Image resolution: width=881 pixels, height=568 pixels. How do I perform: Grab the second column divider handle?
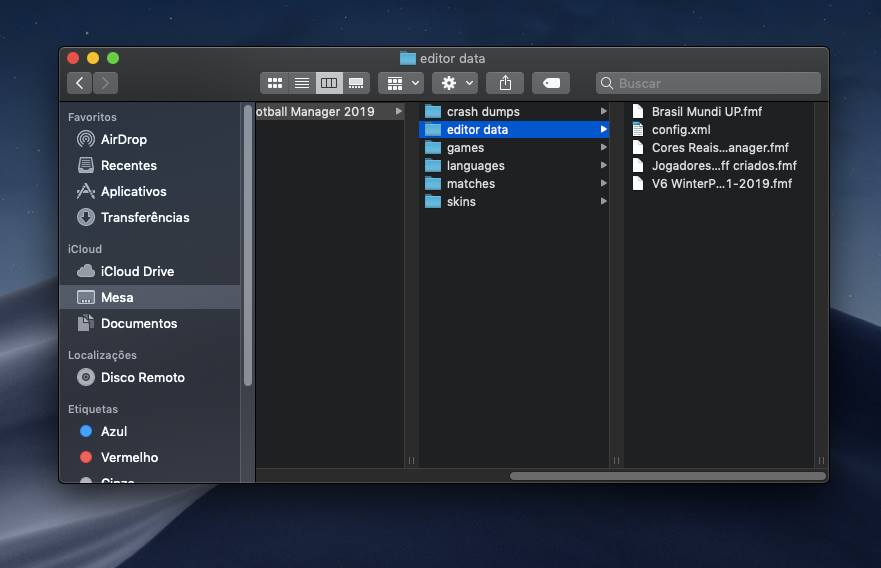tap(616, 461)
